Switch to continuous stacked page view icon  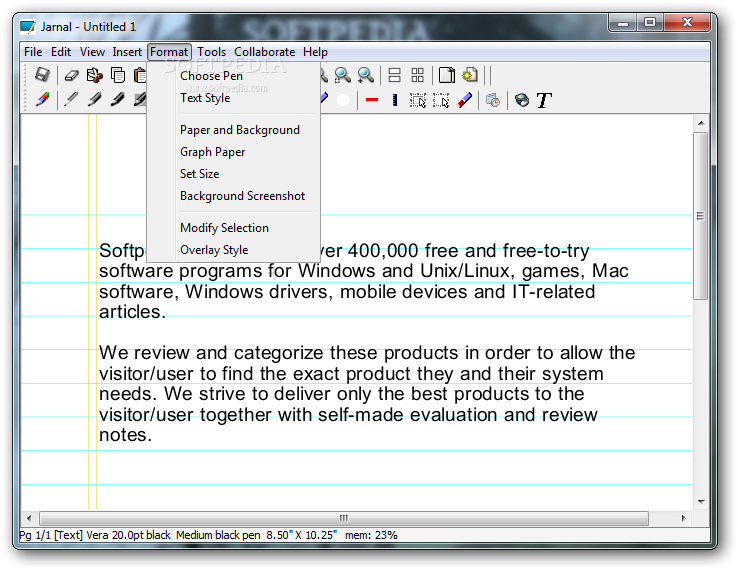point(394,75)
